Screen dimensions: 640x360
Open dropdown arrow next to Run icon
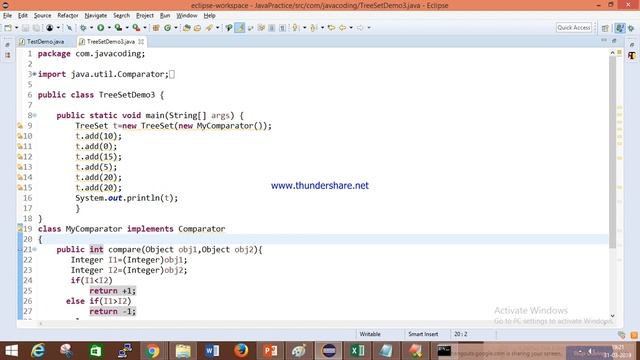(109, 28)
